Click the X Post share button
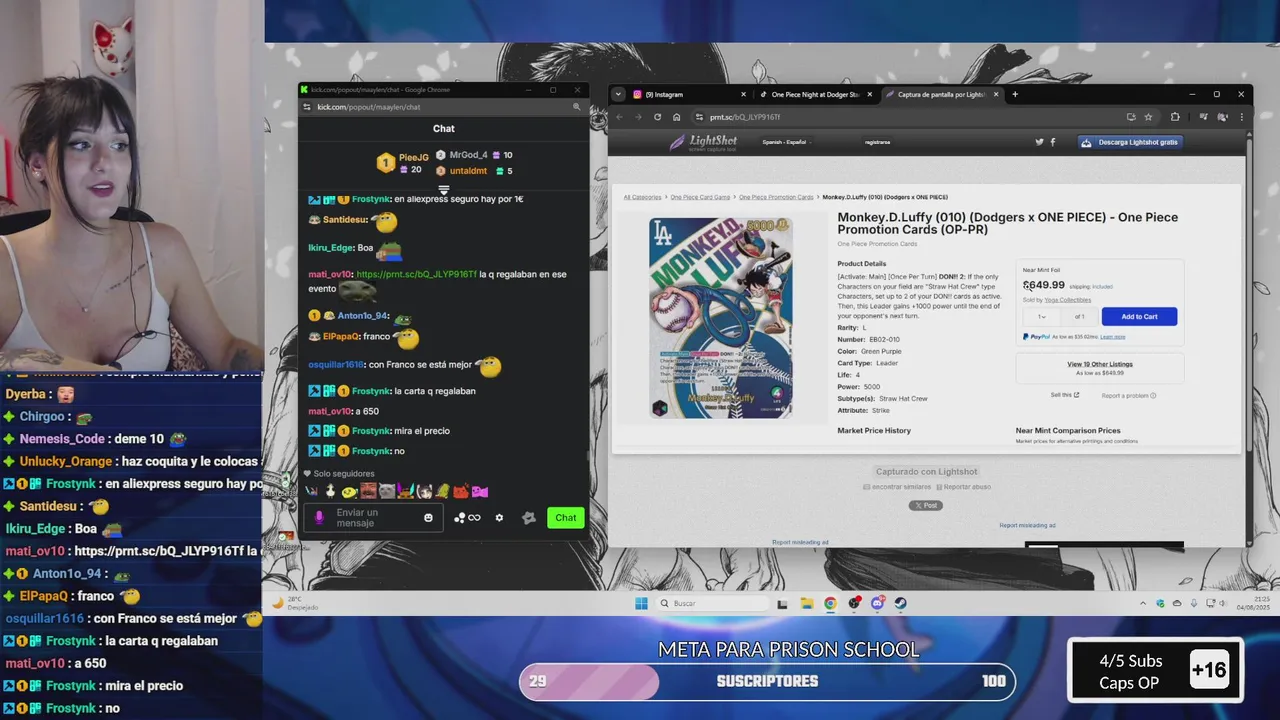Image resolution: width=1280 pixels, height=720 pixels. click(x=926, y=505)
